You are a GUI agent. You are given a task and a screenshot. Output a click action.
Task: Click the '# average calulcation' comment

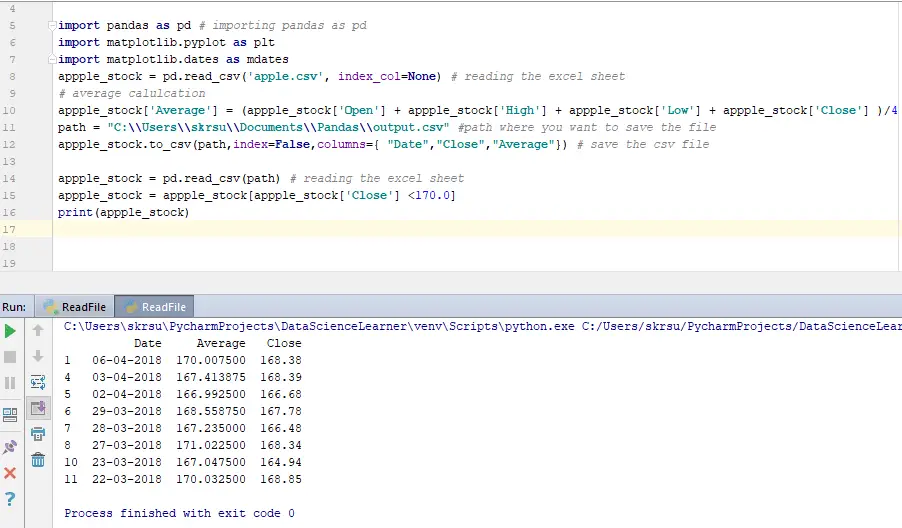[x=132, y=93]
